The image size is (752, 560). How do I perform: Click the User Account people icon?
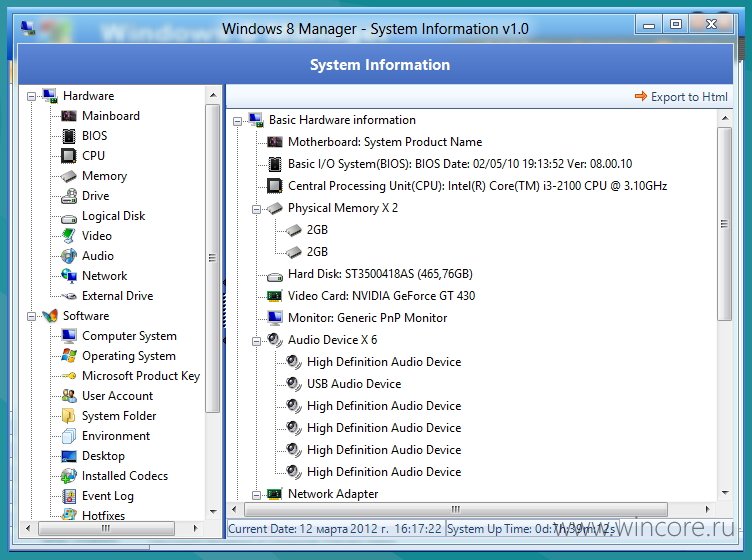click(x=69, y=396)
